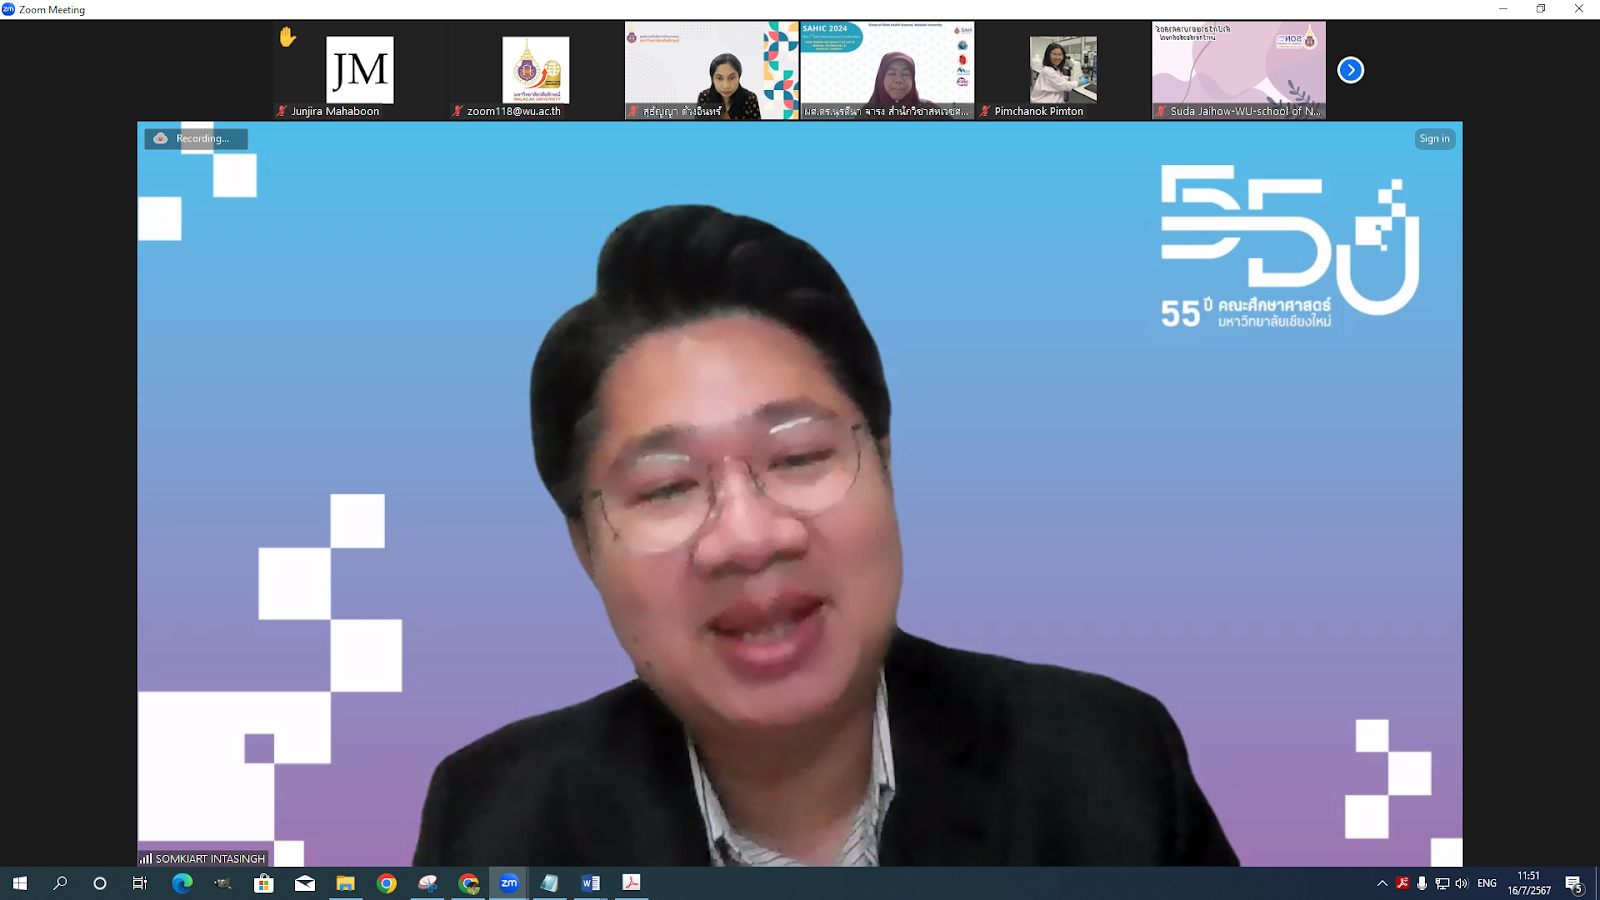Viewport: 1600px width, 900px height.
Task: Open Microsoft Word from the taskbar
Action: tap(591, 883)
